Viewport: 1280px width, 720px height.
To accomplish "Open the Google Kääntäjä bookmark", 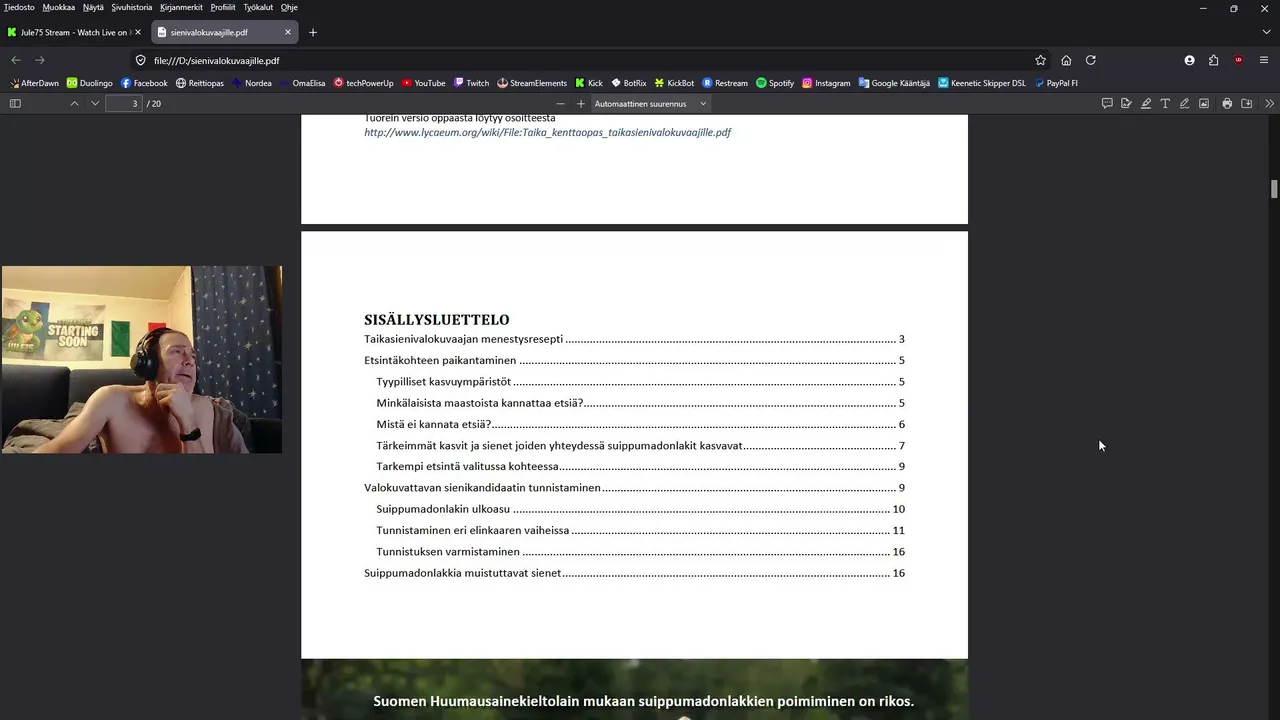I will (x=894, y=83).
